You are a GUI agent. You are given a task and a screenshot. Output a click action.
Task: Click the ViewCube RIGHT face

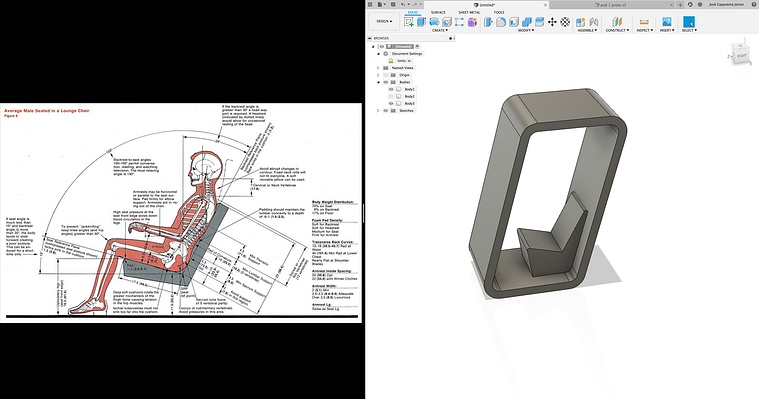coord(742,56)
